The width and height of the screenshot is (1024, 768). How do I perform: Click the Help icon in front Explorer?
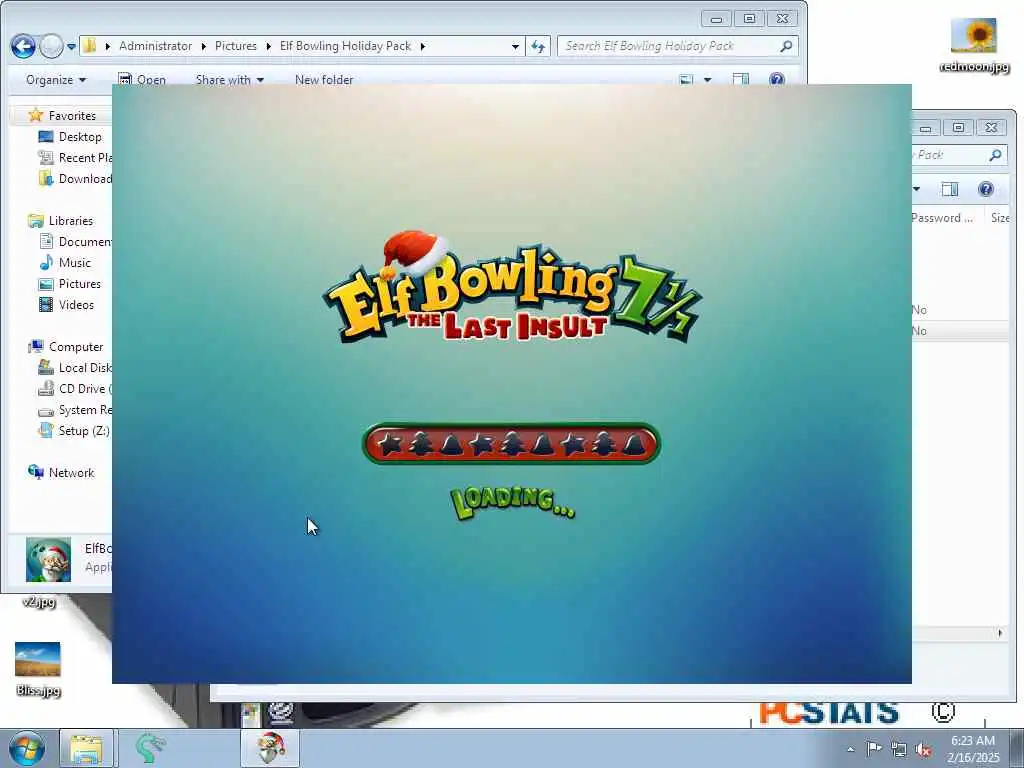click(x=776, y=79)
